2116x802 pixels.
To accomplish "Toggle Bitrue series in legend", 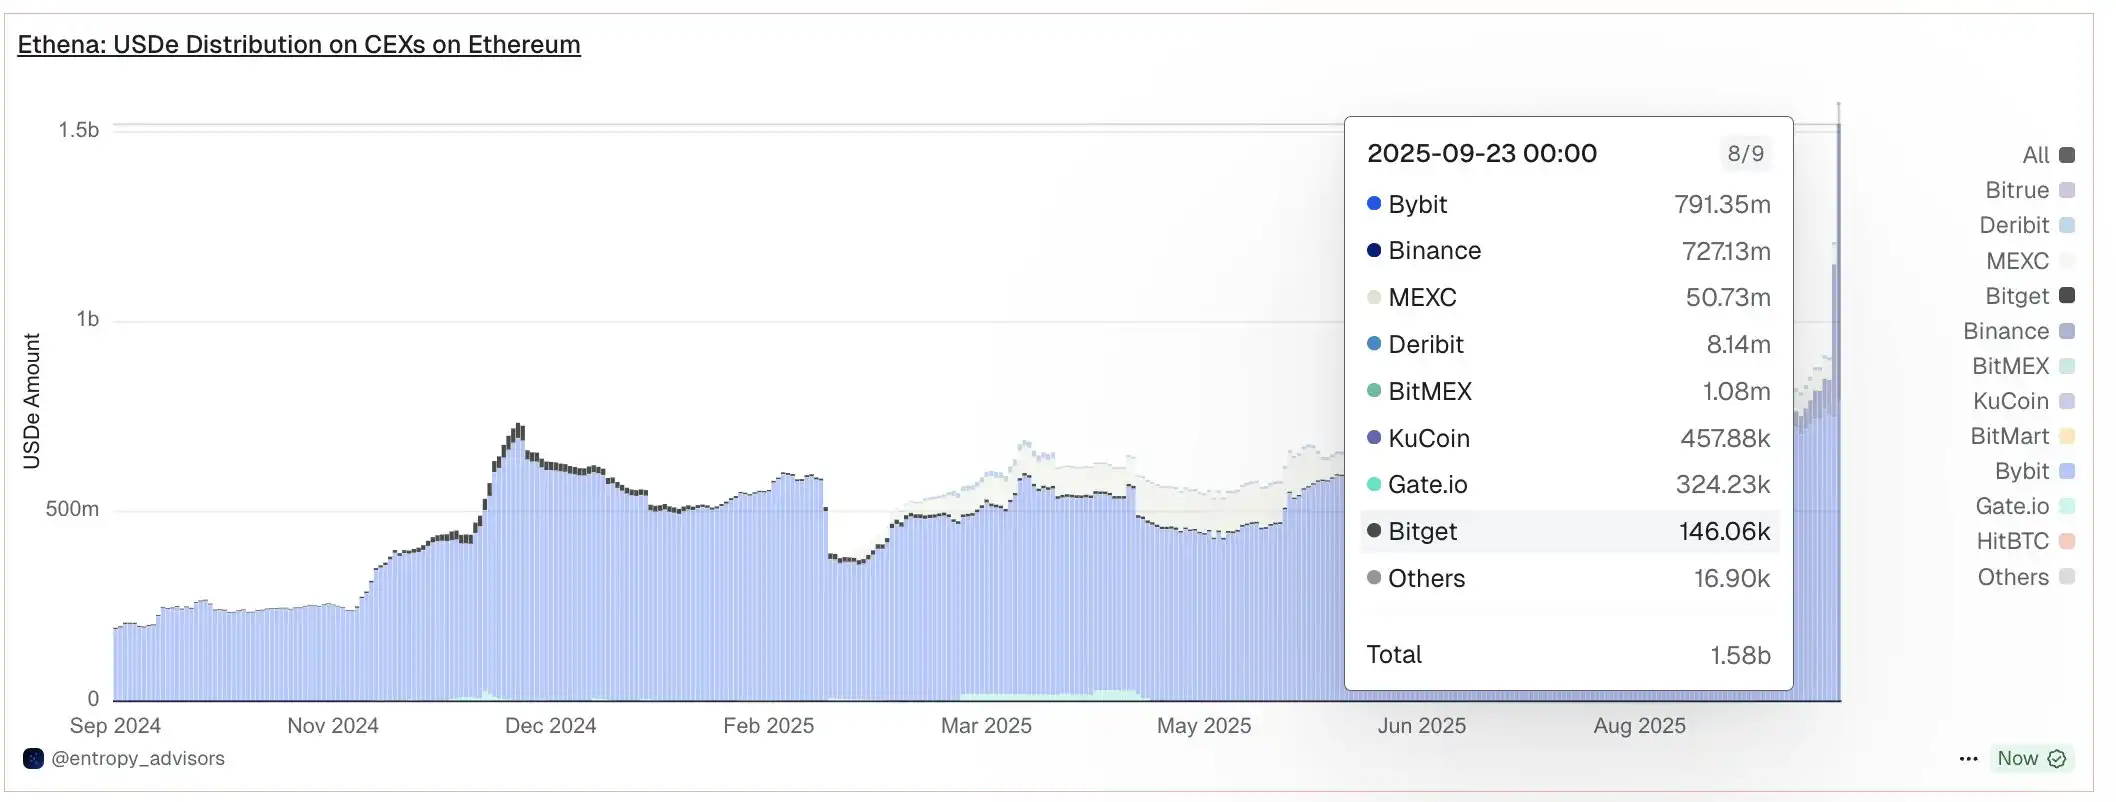I will pyautogui.click(x=2029, y=190).
